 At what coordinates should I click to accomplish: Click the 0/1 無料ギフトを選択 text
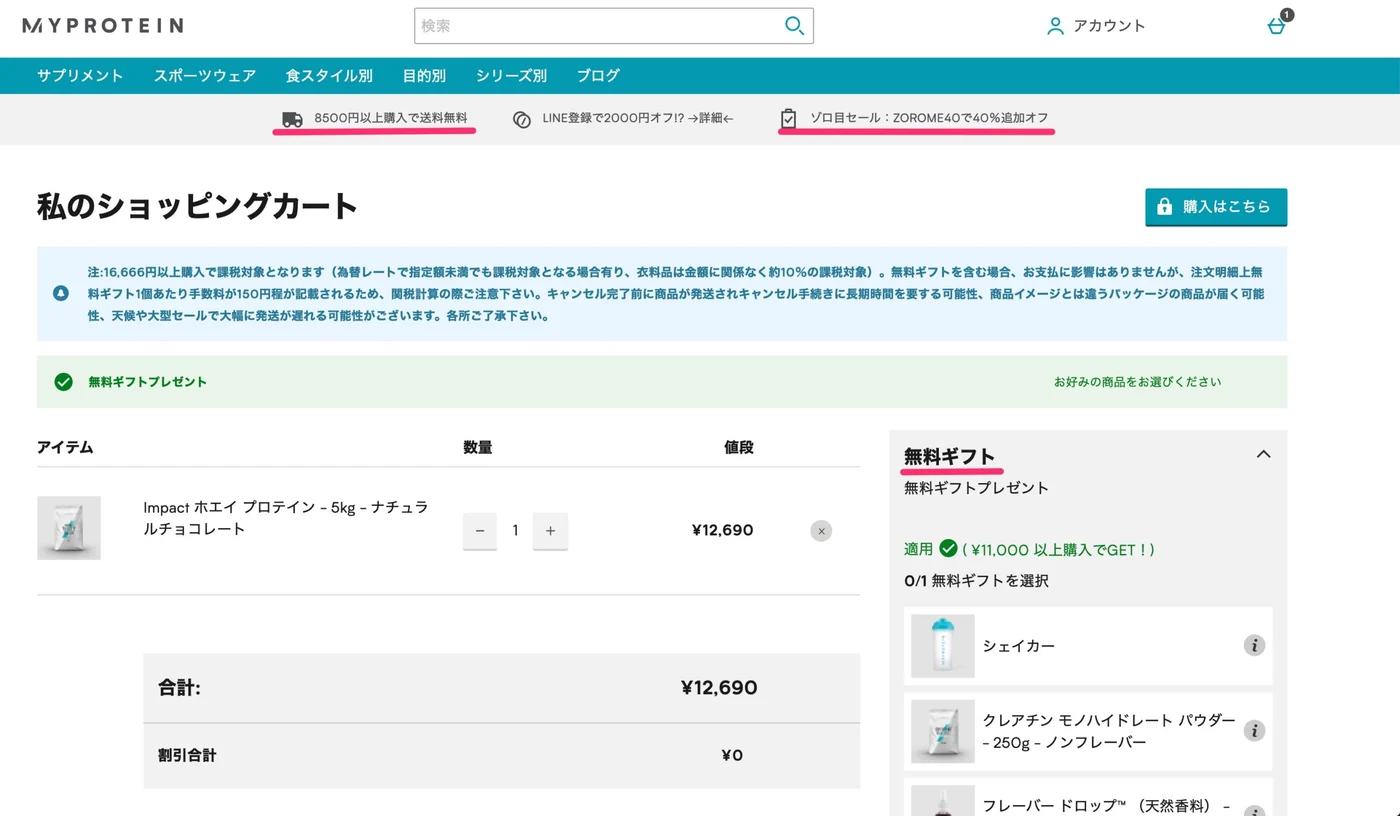click(x=976, y=581)
